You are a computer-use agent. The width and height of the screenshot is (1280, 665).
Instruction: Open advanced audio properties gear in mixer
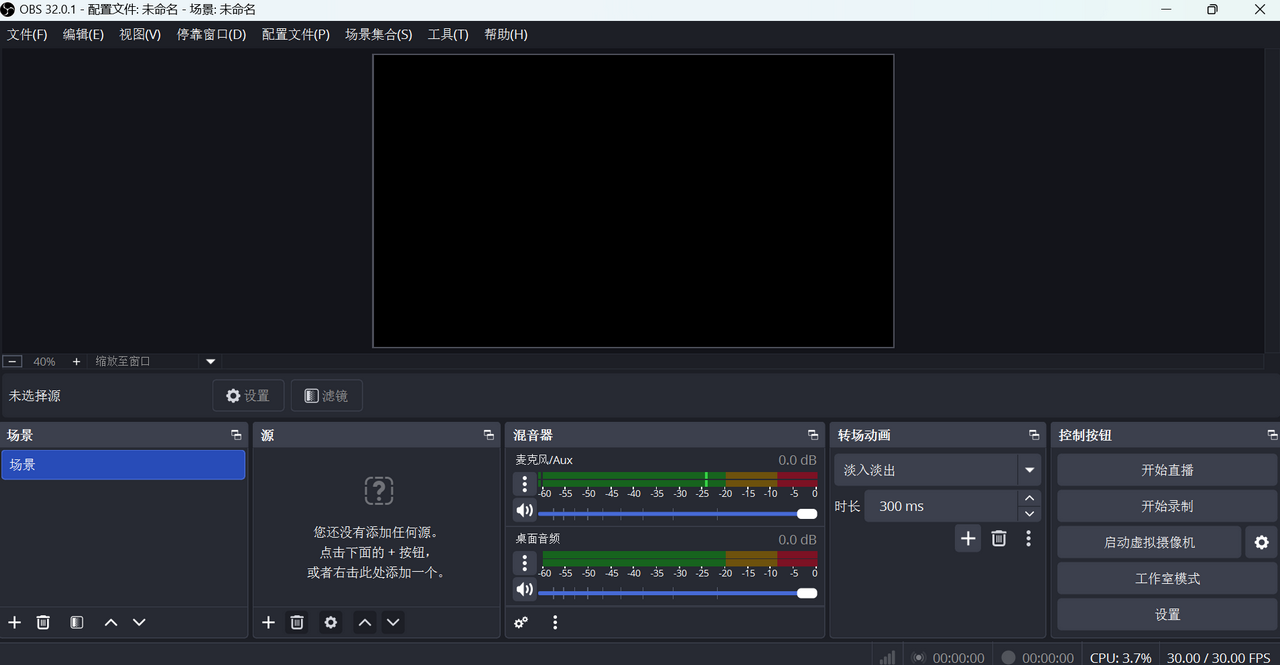(x=521, y=622)
